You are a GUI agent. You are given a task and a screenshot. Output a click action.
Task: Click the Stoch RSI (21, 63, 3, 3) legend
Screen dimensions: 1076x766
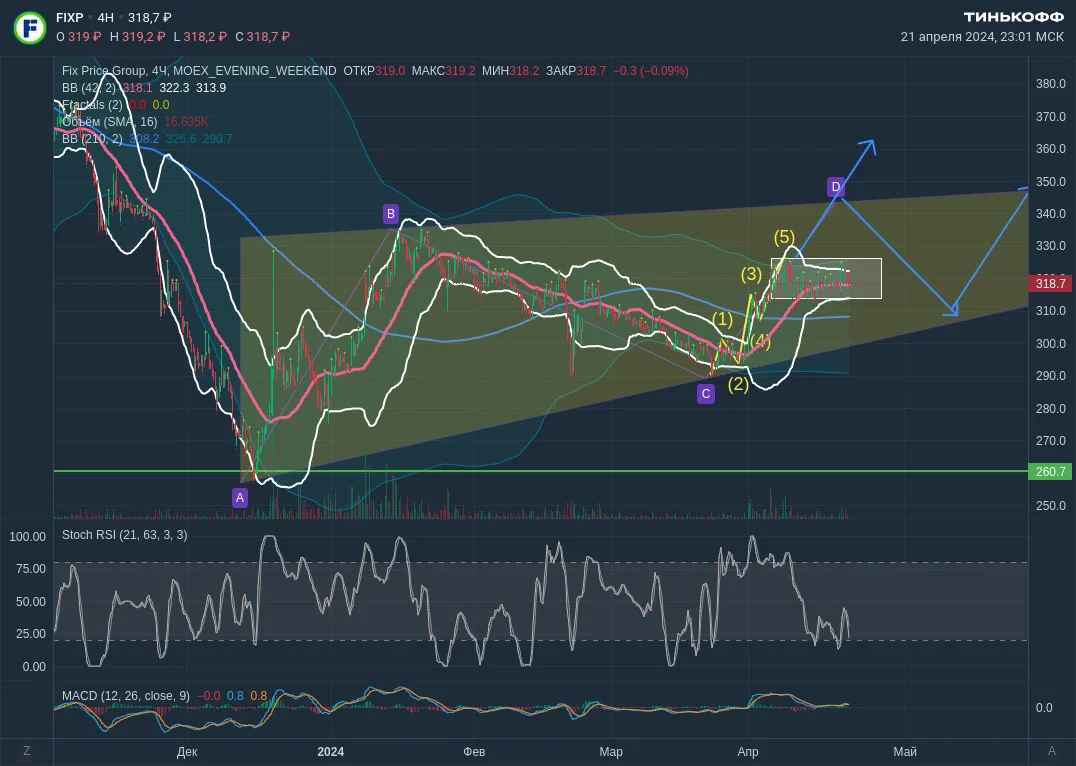[124, 535]
